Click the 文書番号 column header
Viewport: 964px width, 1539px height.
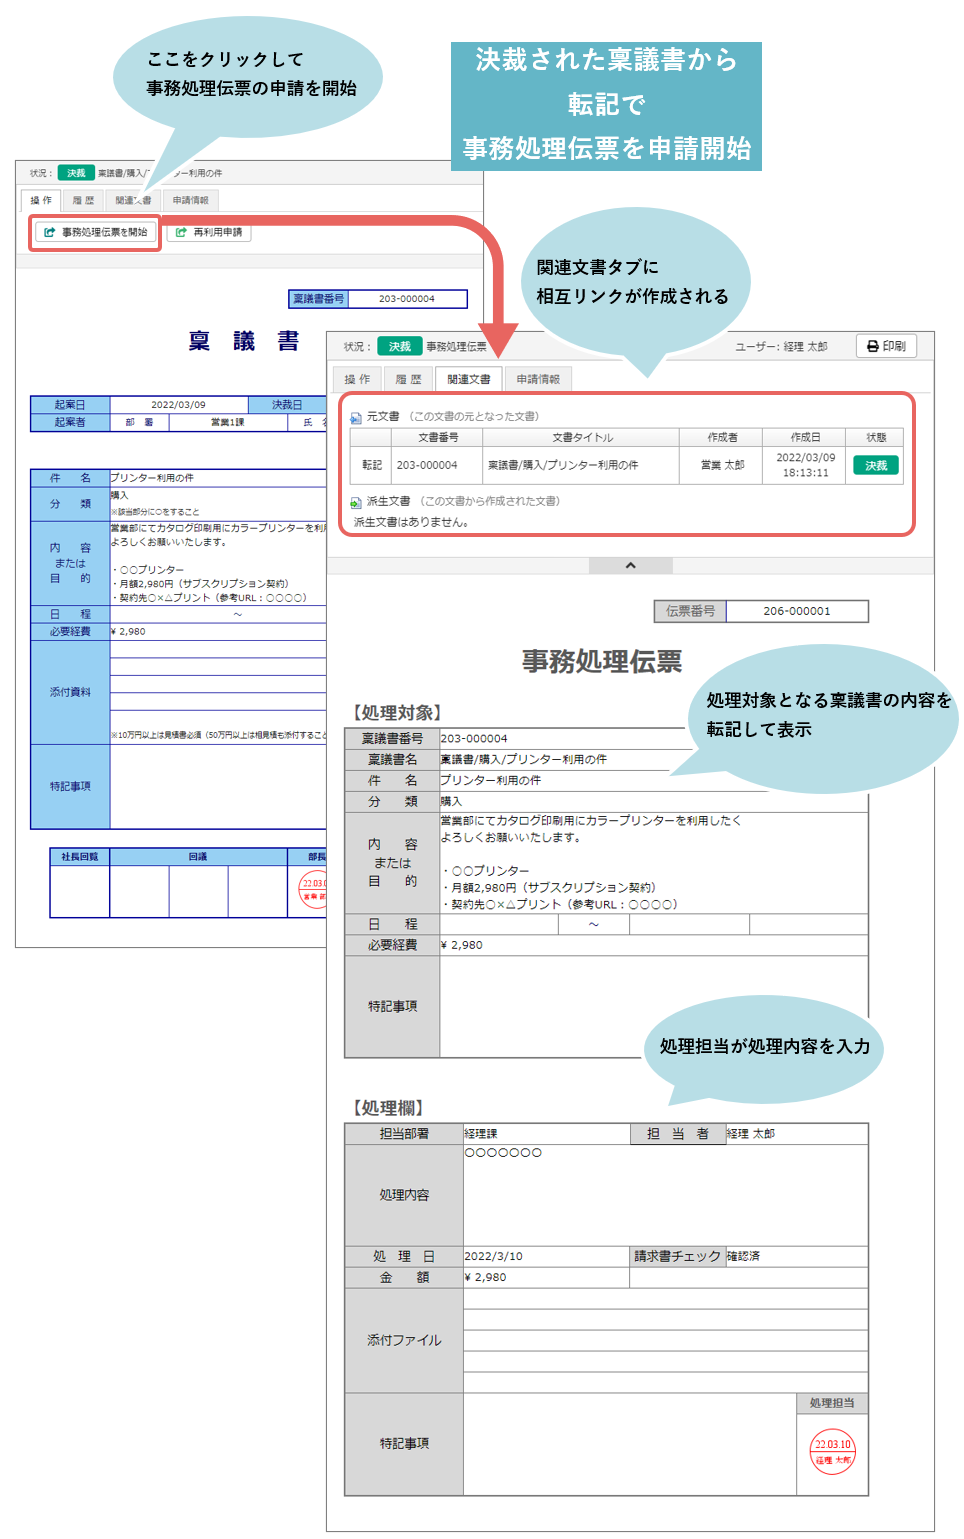438,438
